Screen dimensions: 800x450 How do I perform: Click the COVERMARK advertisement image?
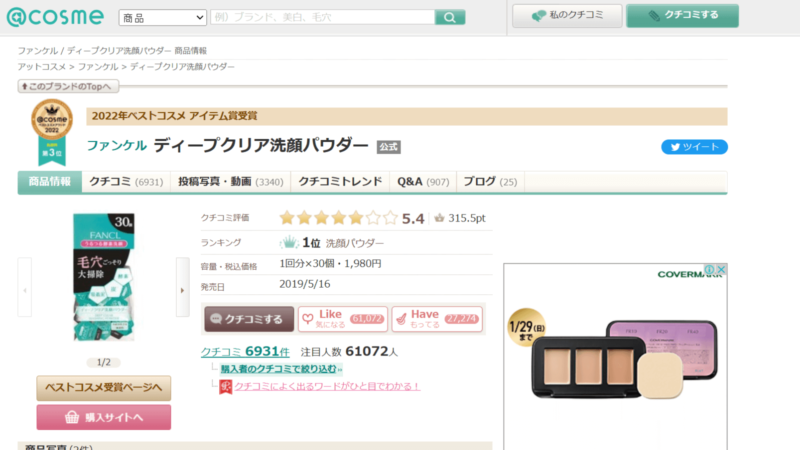pyautogui.click(x=615, y=357)
